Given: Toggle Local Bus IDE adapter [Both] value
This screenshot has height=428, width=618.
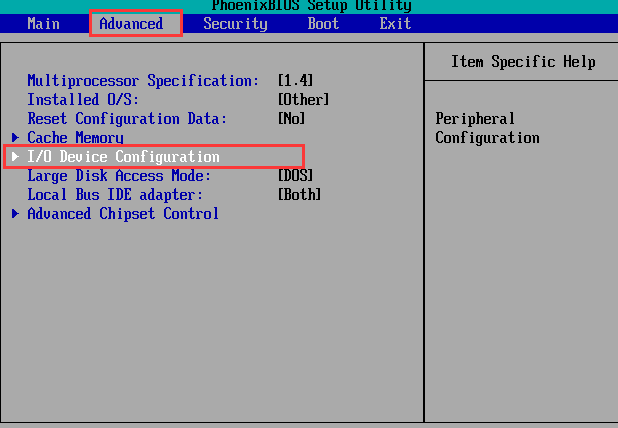Looking at the screenshot, I should (299, 195).
